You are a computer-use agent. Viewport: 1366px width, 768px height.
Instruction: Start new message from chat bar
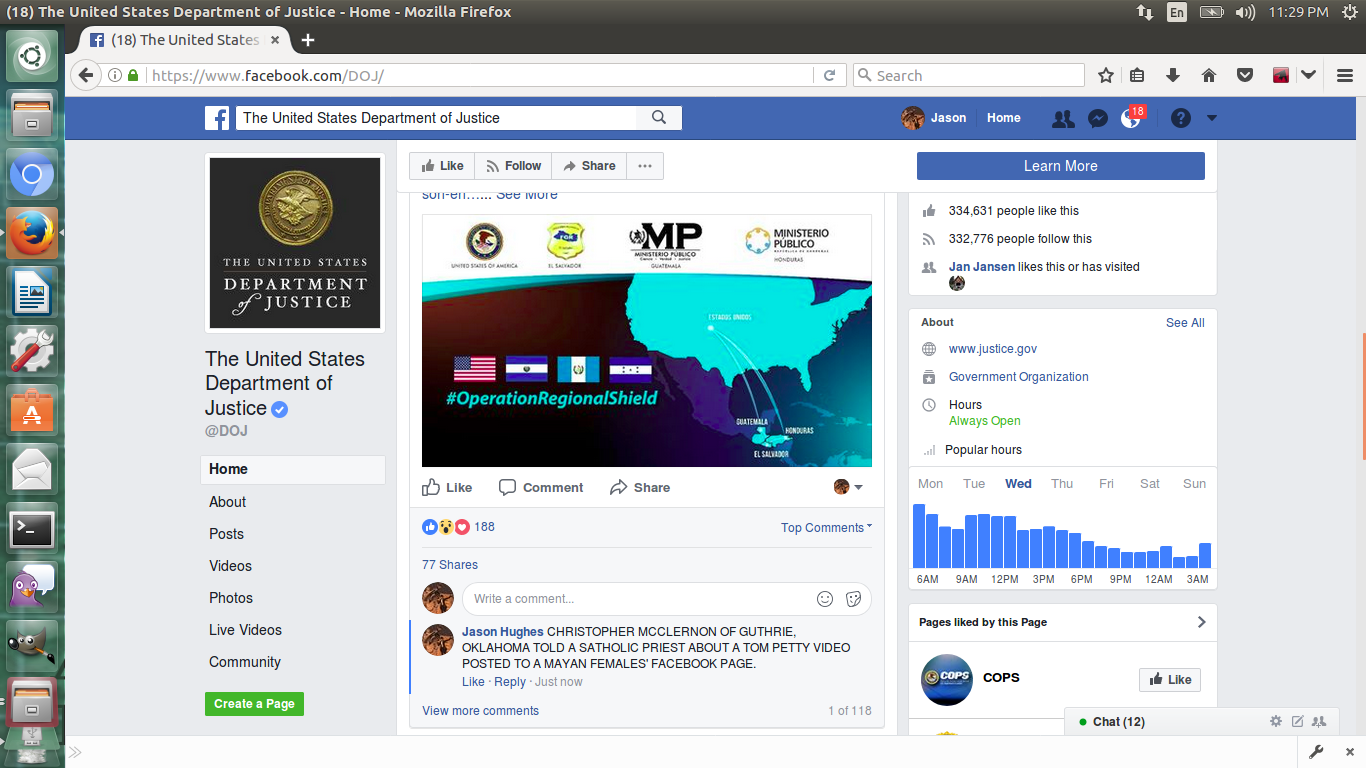click(1298, 721)
